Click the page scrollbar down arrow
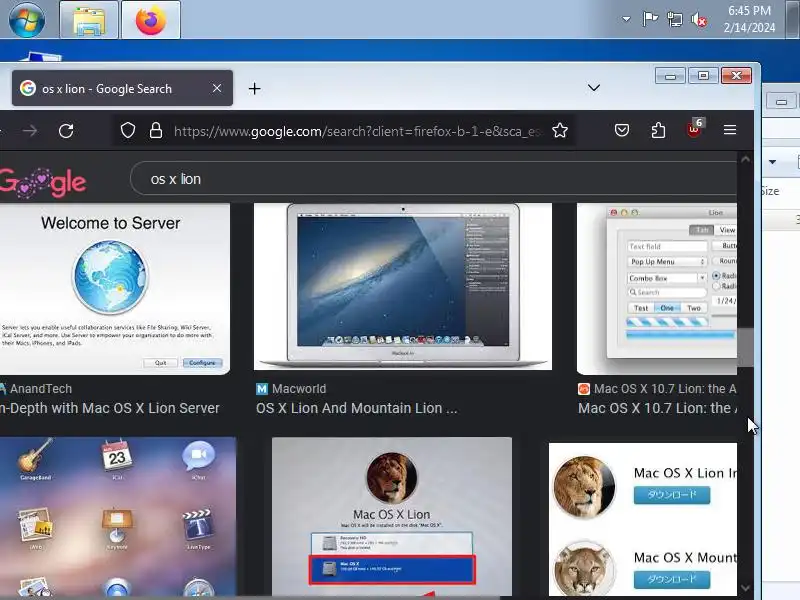 click(x=745, y=588)
